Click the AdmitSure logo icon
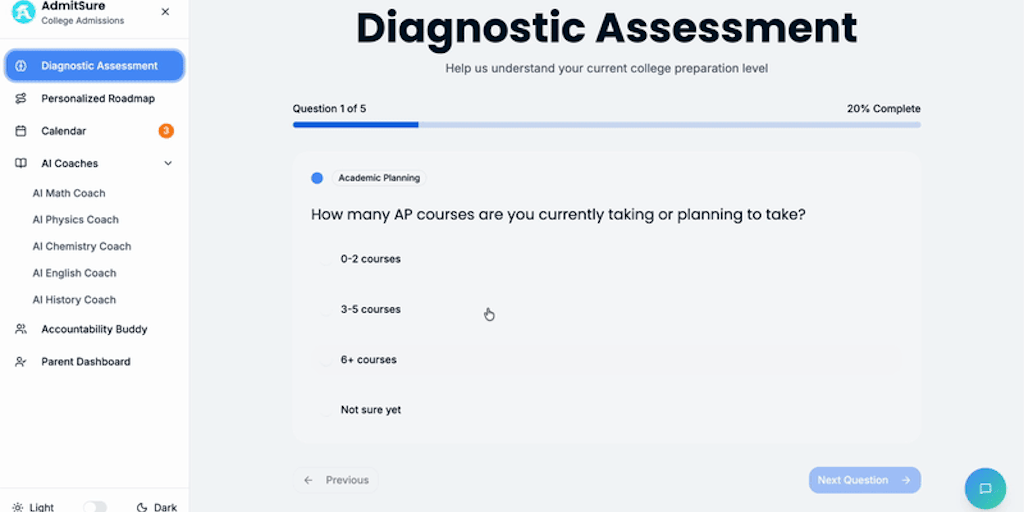Image resolution: width=1024 pixels, height=512 pixels. (23, 12)
